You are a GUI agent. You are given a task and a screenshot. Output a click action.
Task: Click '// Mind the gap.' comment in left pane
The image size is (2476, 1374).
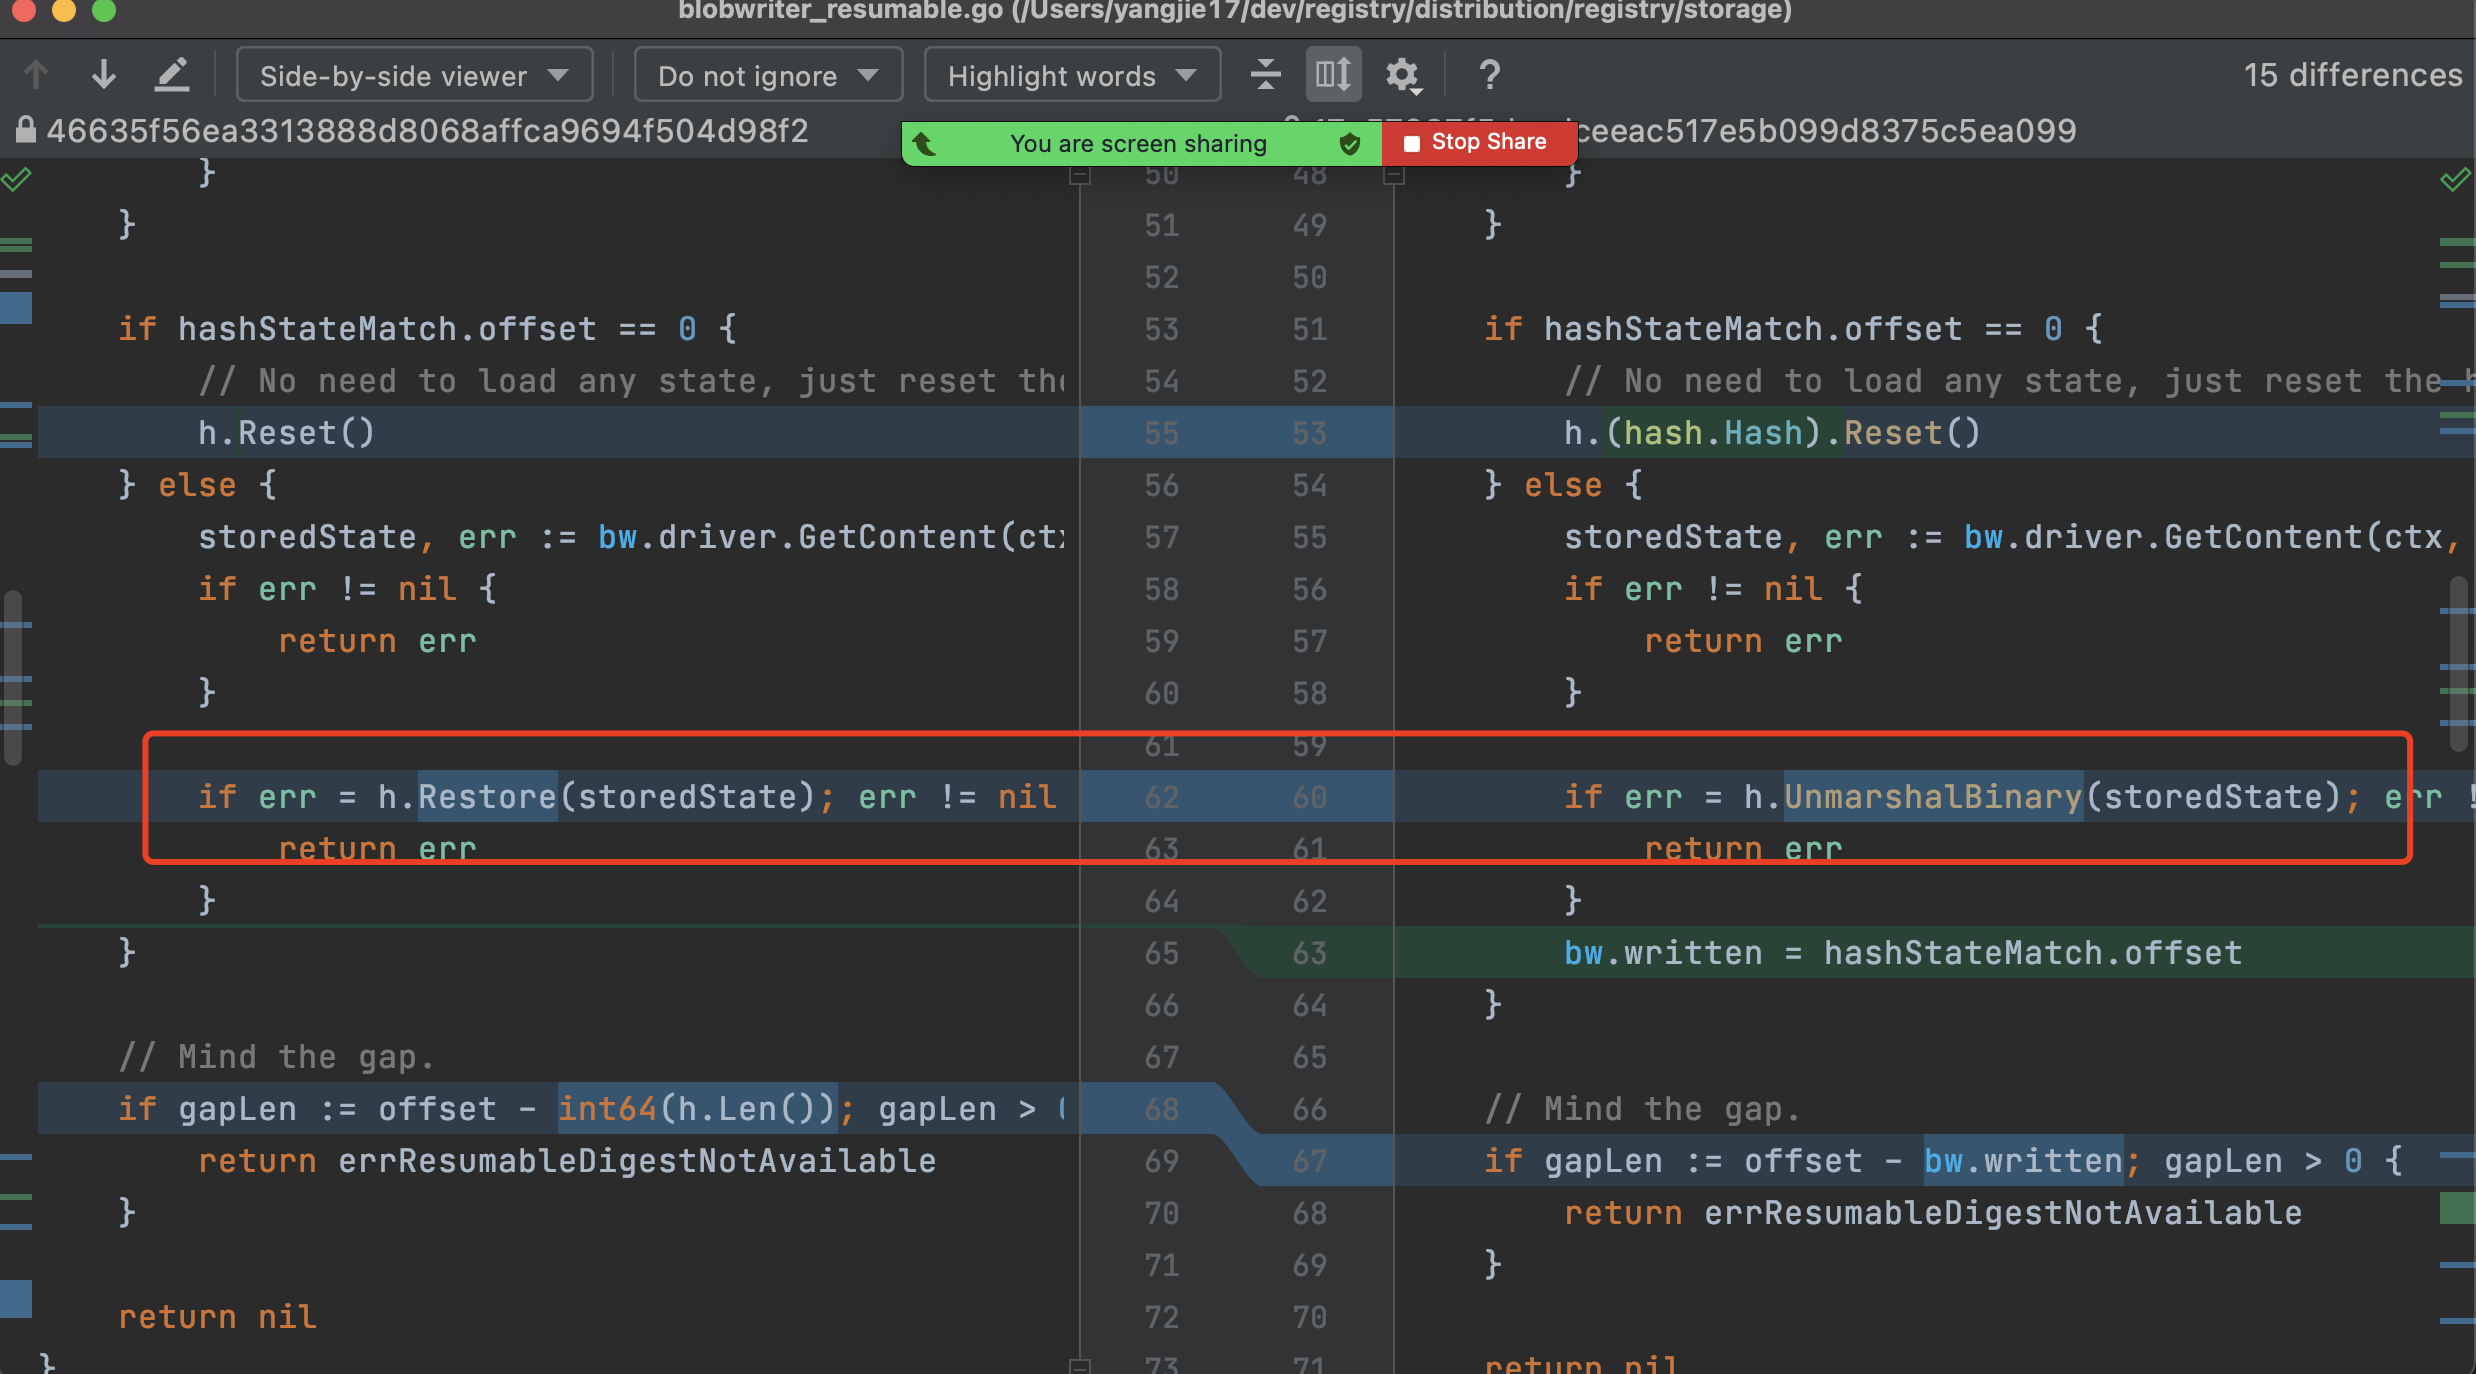pos(276,1056)
